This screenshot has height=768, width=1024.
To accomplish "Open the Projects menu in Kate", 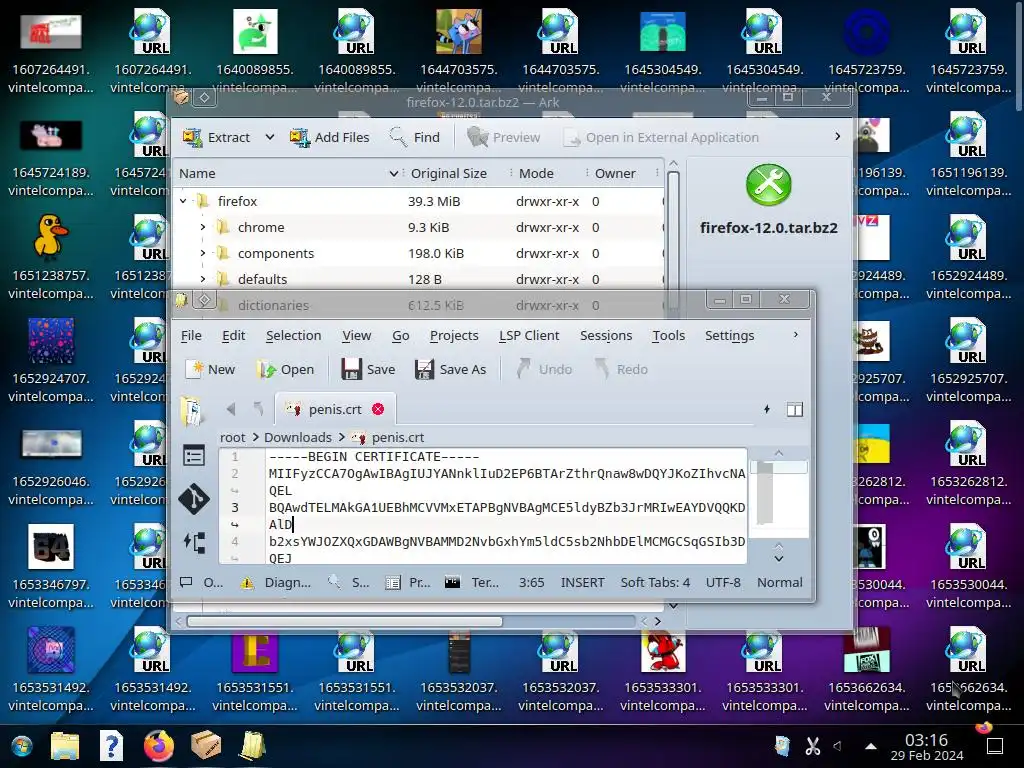I will coord(454,336).
